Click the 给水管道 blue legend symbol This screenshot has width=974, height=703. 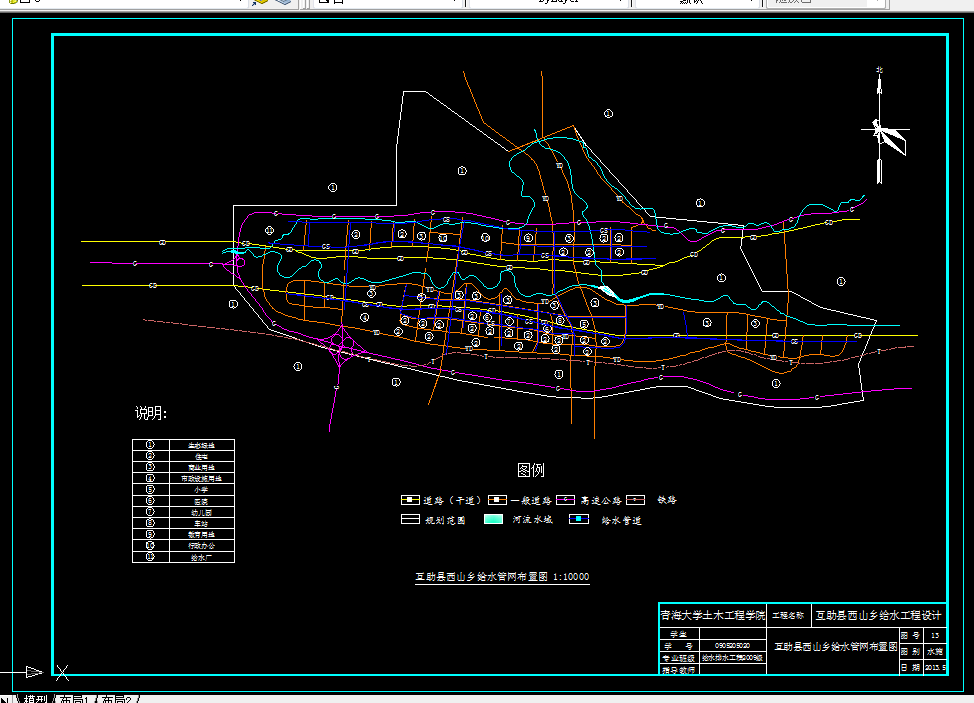click(x=579, y=519)
